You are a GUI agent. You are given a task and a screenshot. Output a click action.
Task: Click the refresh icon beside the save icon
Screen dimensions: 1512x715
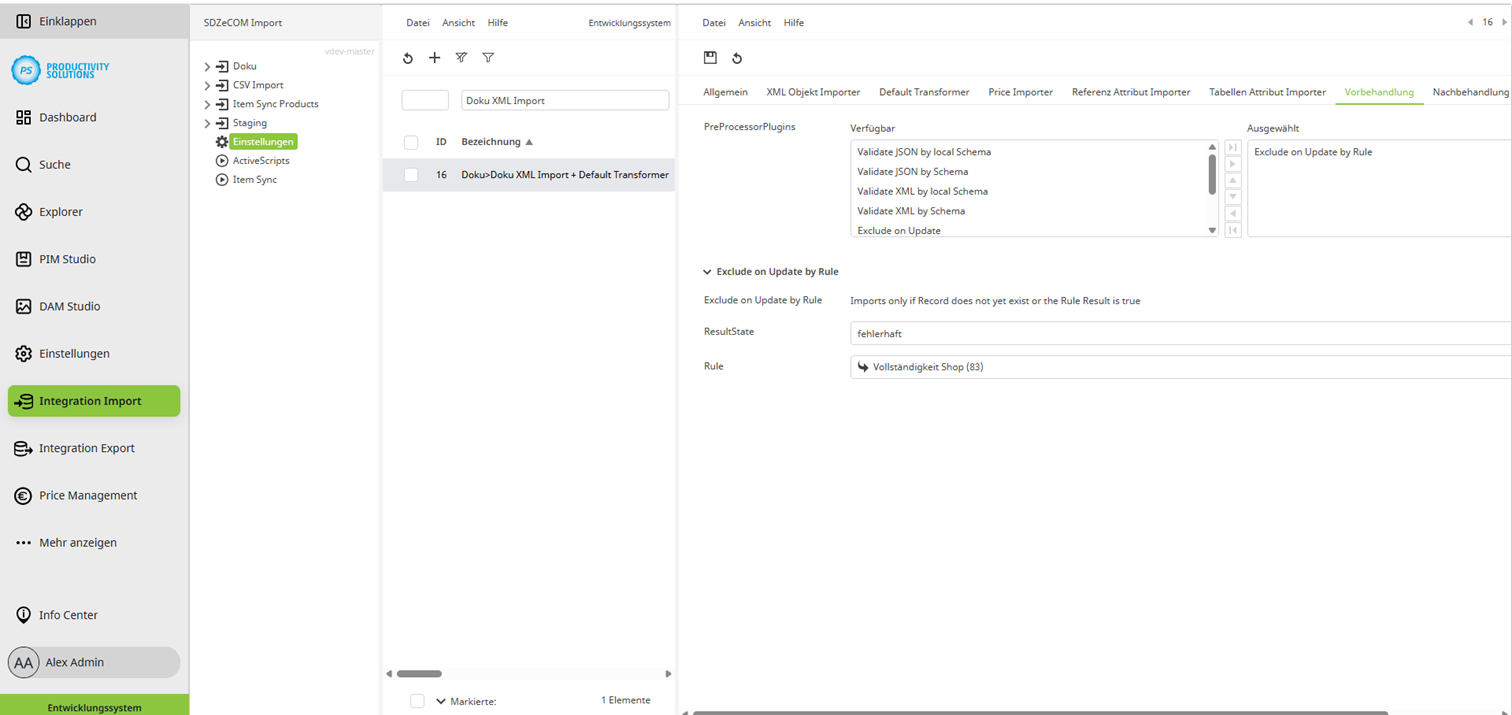pos(737,57)
